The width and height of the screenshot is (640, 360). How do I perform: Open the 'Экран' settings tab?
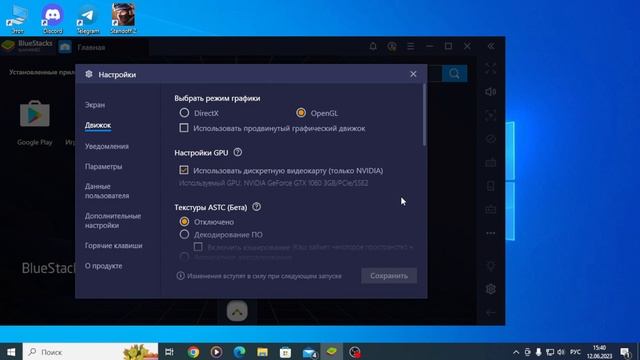click(95, 105)
